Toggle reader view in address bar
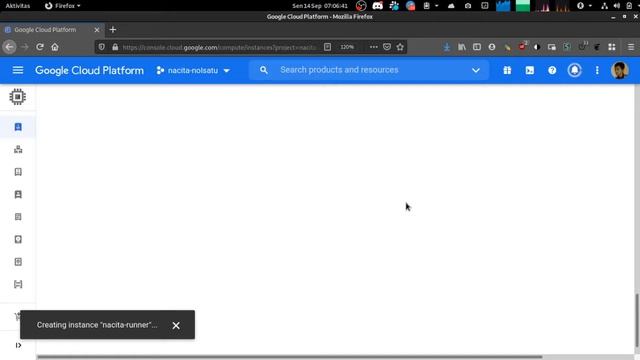640x360 pixels. [x=327, y=47]
